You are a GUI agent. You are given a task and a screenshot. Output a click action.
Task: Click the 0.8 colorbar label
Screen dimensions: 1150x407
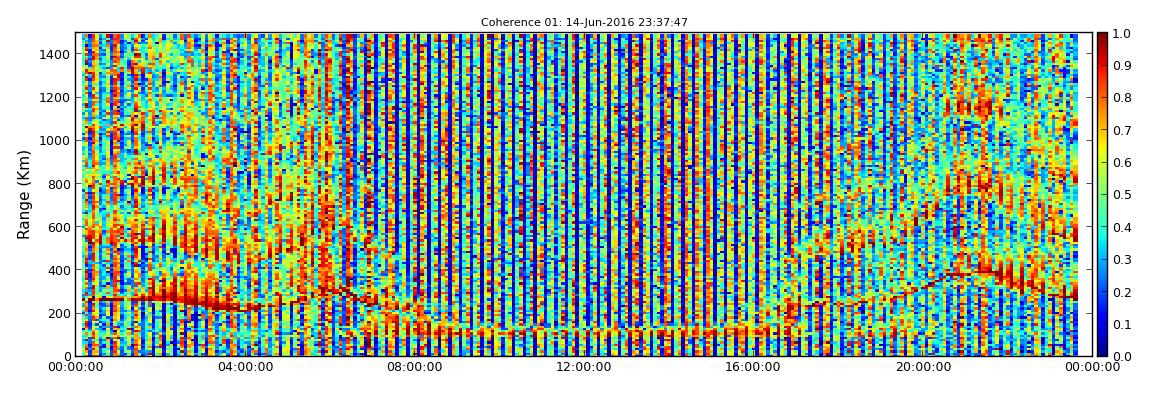(x=1121, y=98)
